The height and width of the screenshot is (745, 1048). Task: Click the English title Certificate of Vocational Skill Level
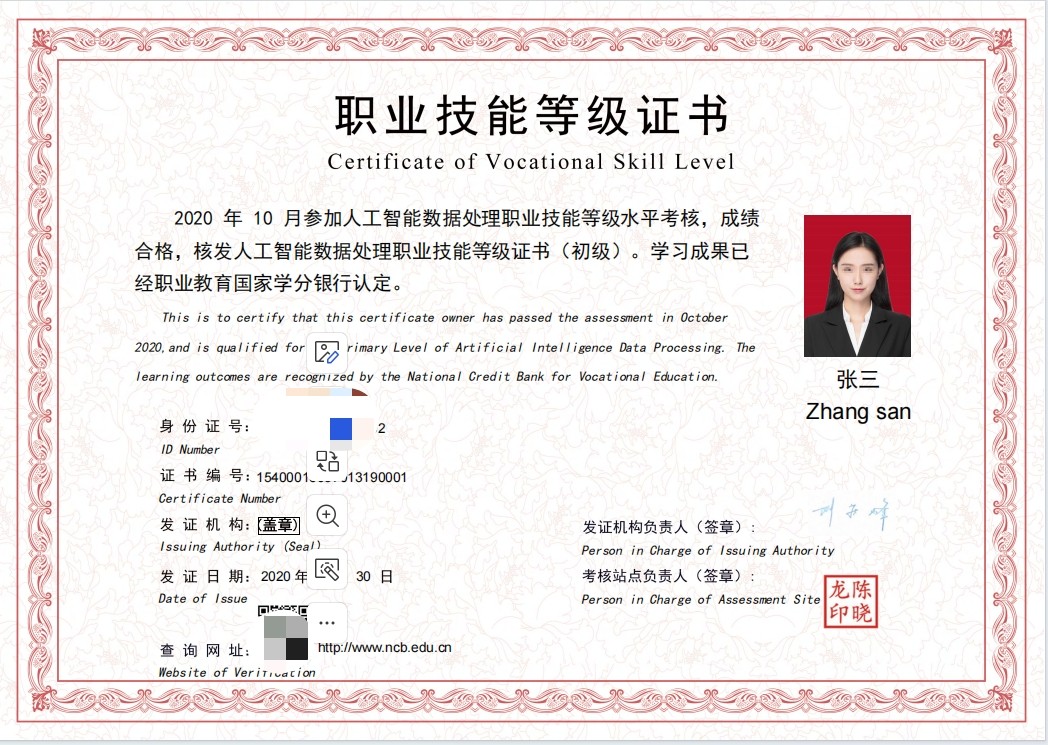(x=531, y=162)
